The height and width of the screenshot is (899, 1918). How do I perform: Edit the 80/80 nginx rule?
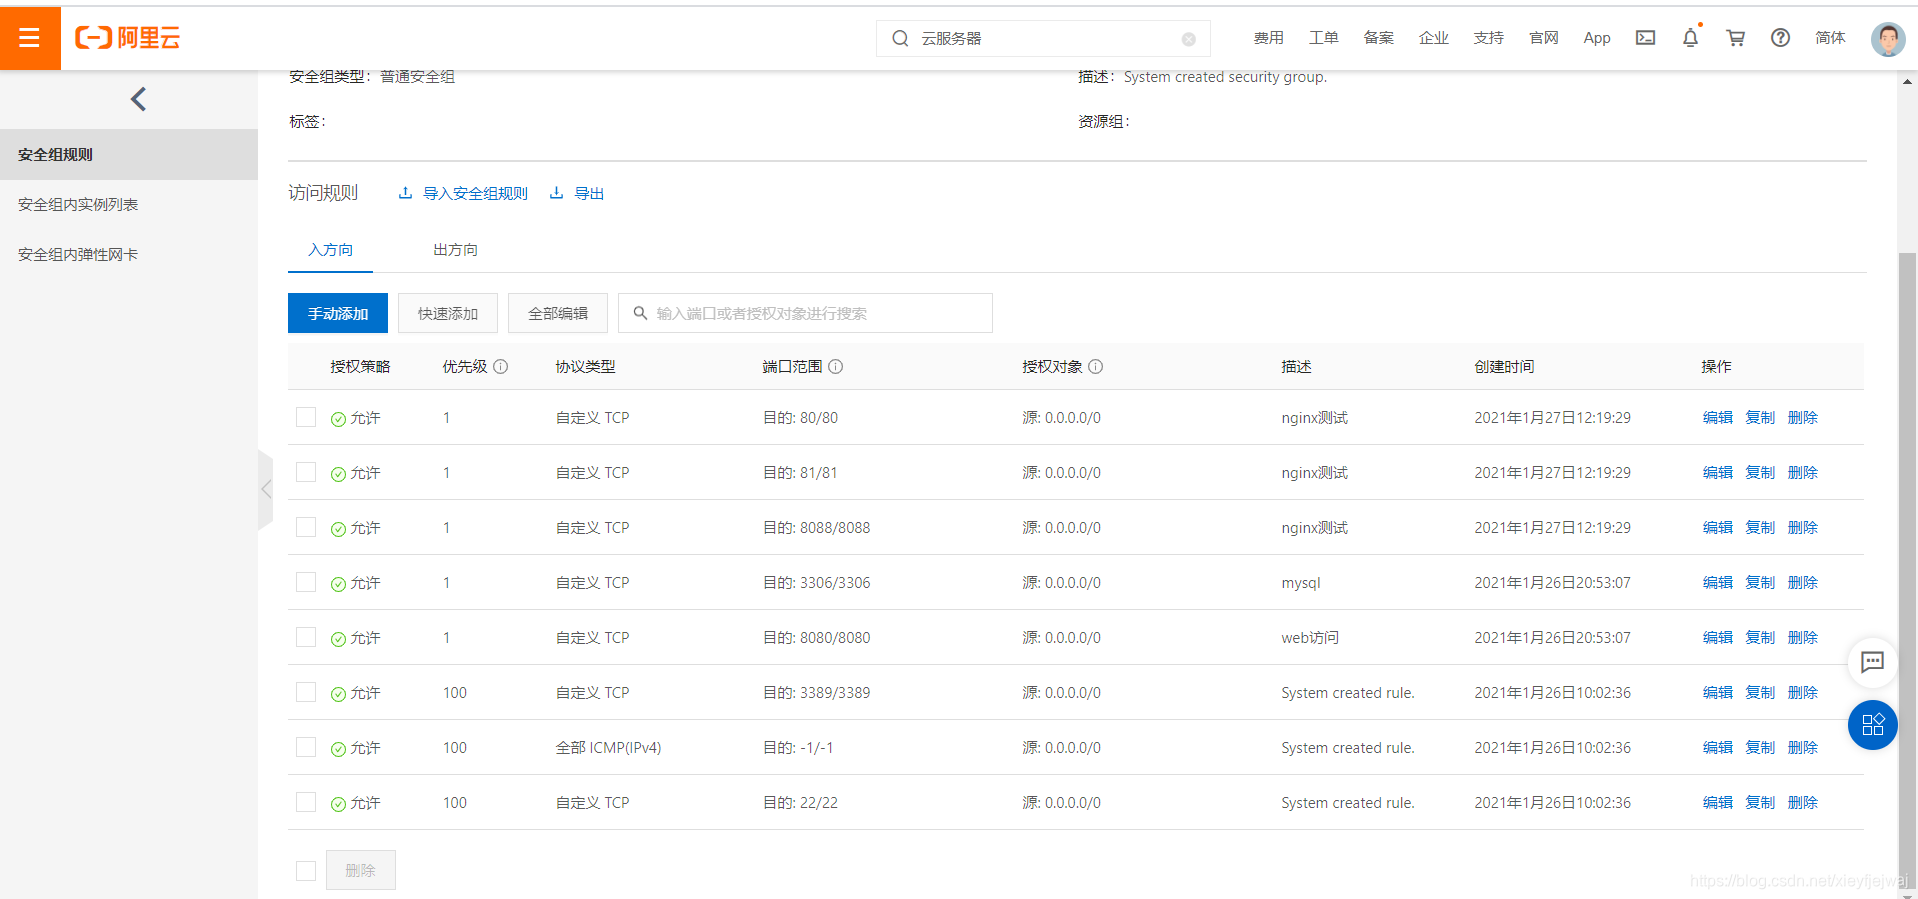(1717, 417)
